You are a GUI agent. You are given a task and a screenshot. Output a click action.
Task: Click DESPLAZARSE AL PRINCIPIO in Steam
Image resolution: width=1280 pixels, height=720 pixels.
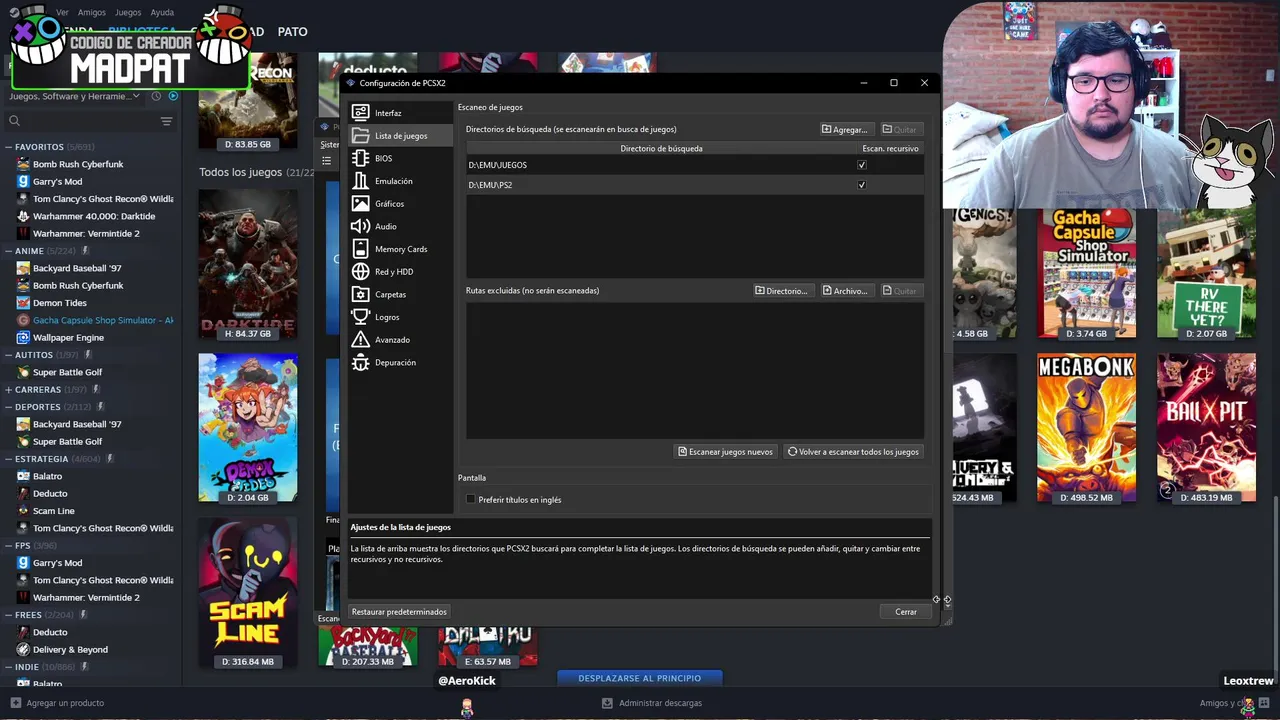click(640, 678)
